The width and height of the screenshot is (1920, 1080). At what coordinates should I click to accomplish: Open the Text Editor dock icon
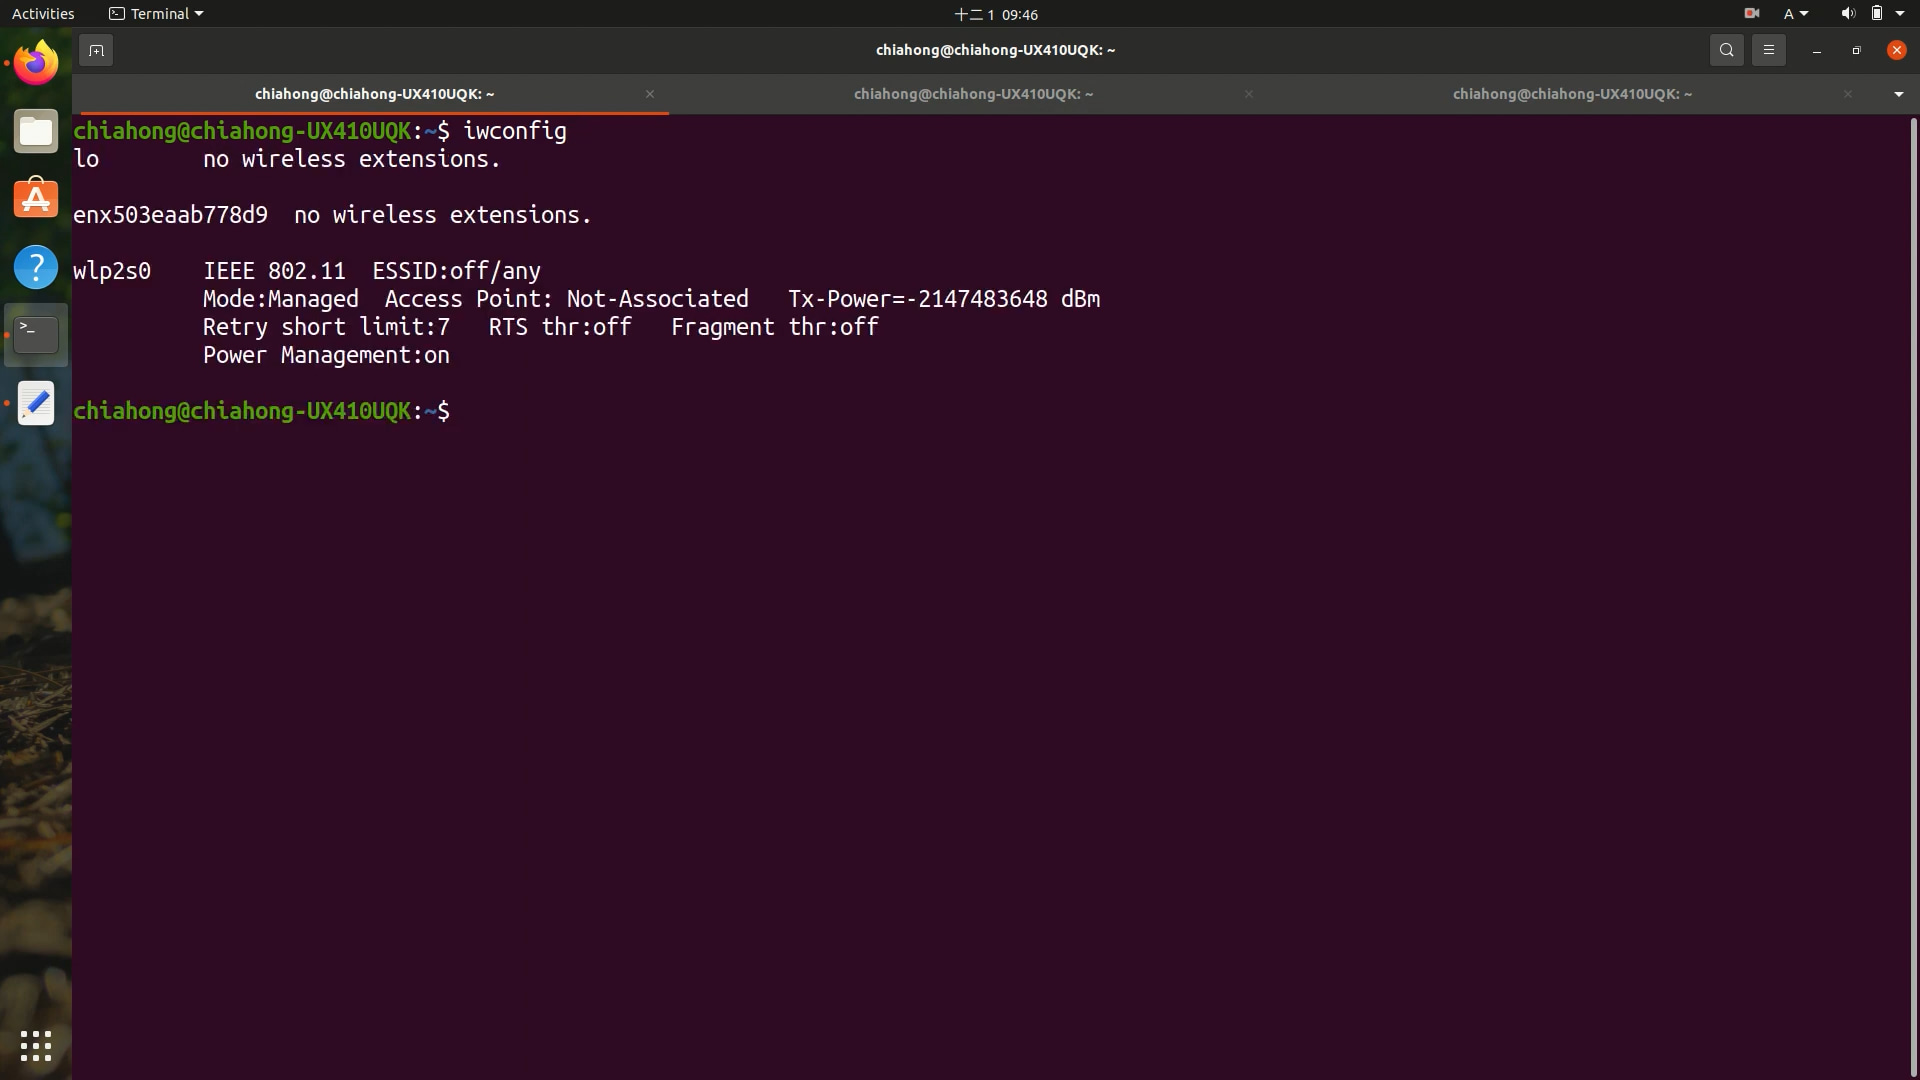36,403
